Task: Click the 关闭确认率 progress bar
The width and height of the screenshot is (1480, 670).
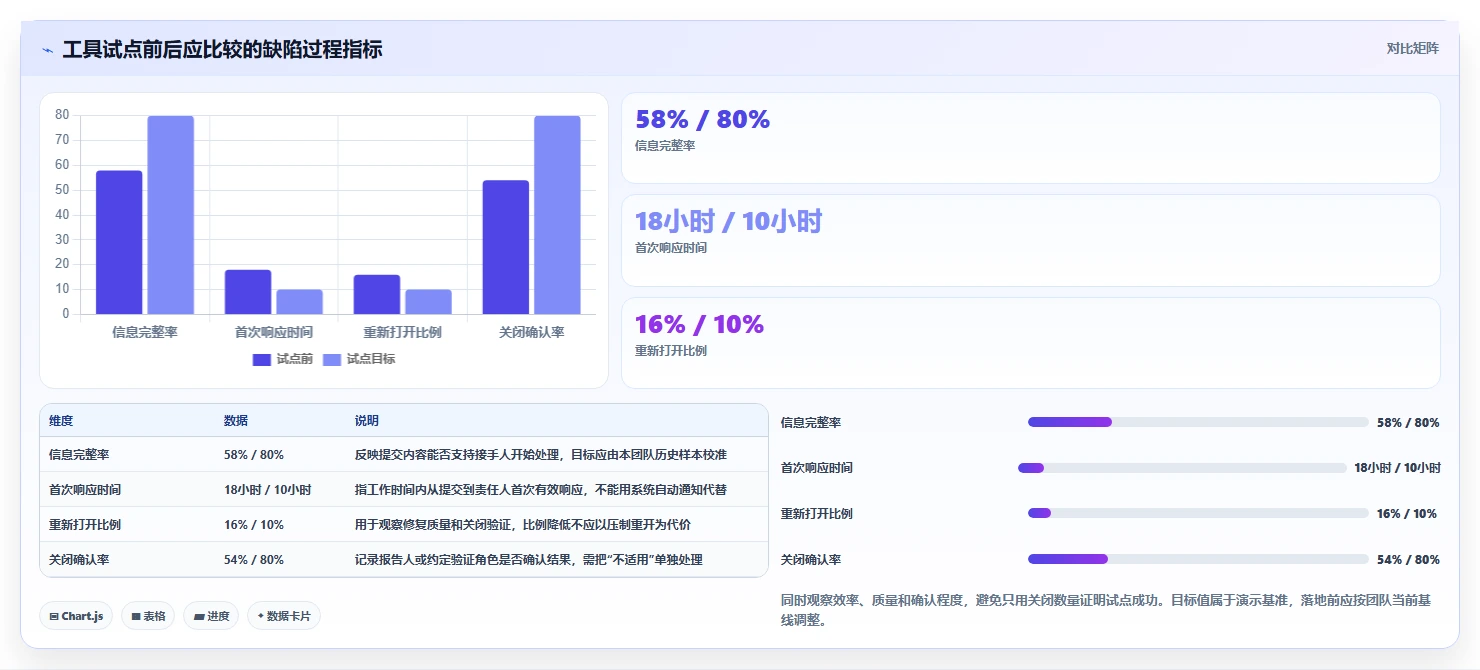Action: click(x=1198, y=559)
